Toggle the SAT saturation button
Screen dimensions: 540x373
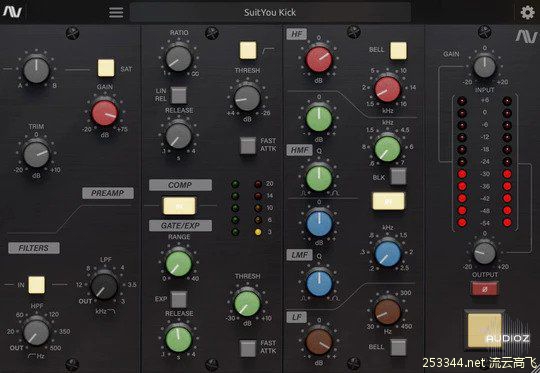coord(106,68)
